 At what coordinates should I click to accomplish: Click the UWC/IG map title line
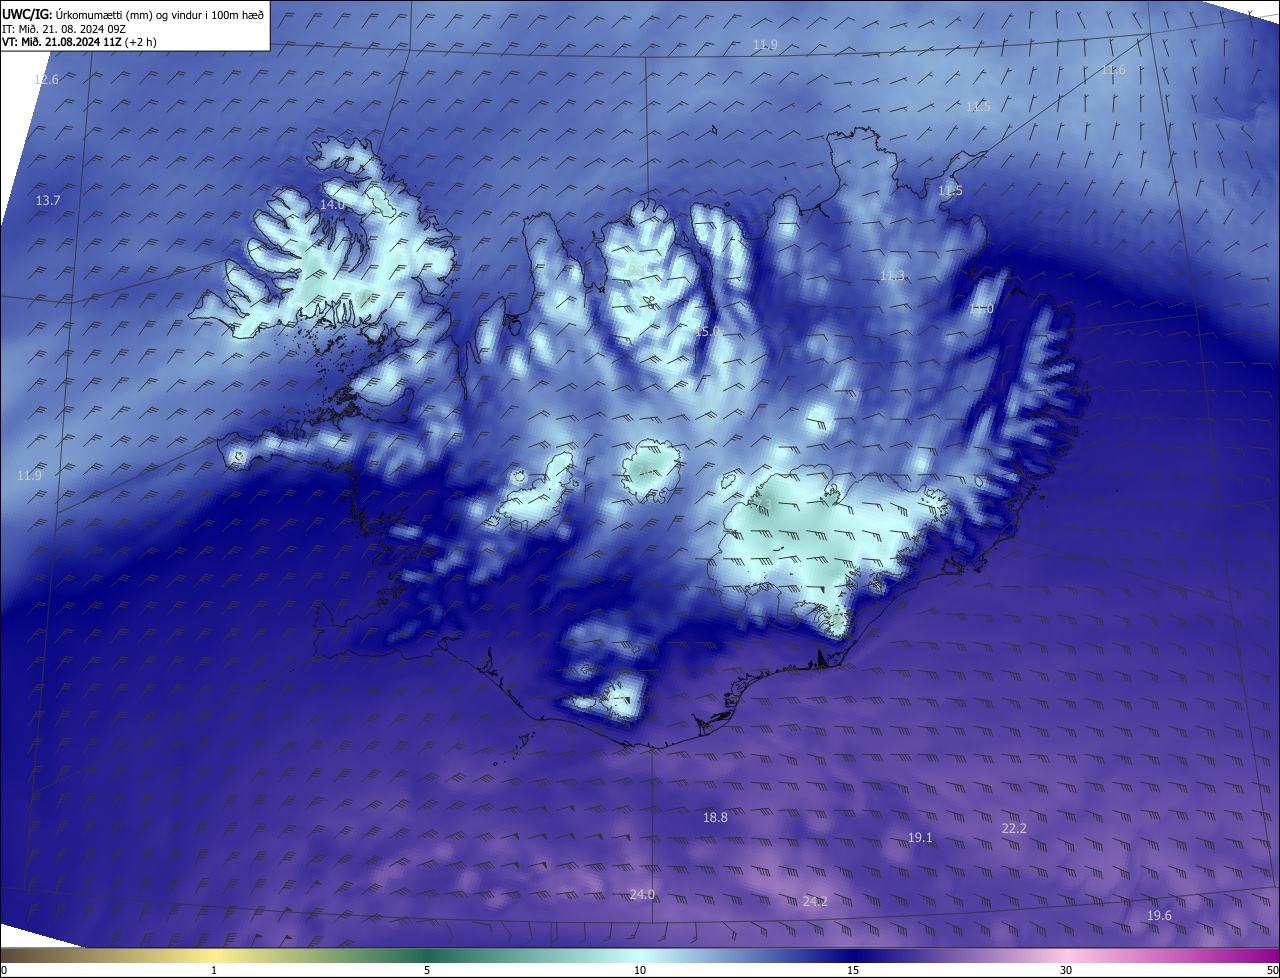[x=134, y=14]
